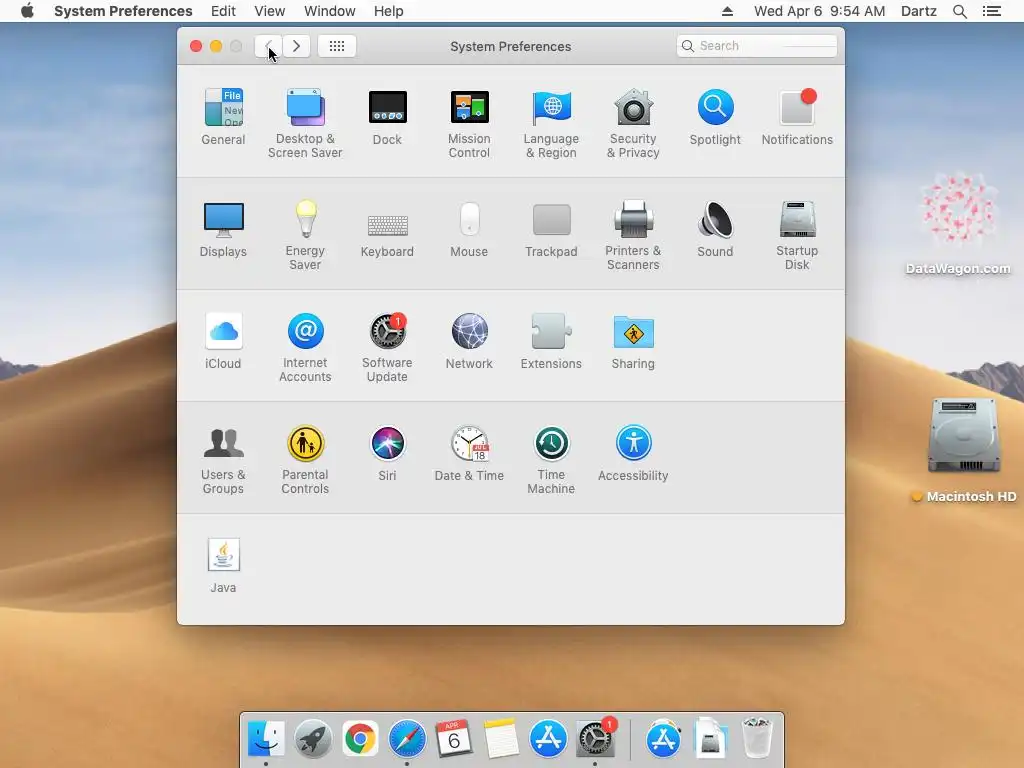Open Notifications preferences
The image size is (1024, 768).
(797, 116)
